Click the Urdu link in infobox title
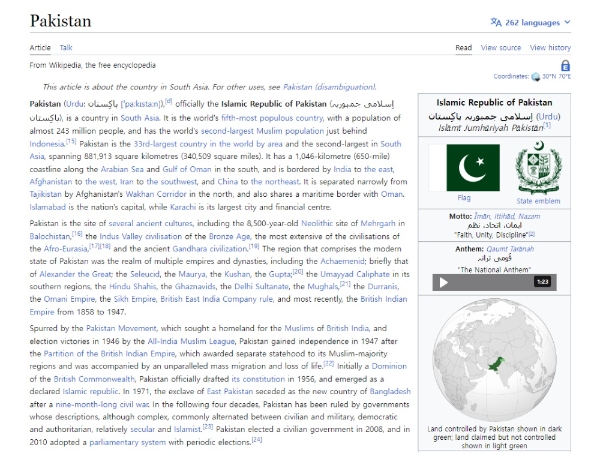Screen dimensions: 600x459 [548, 117]
